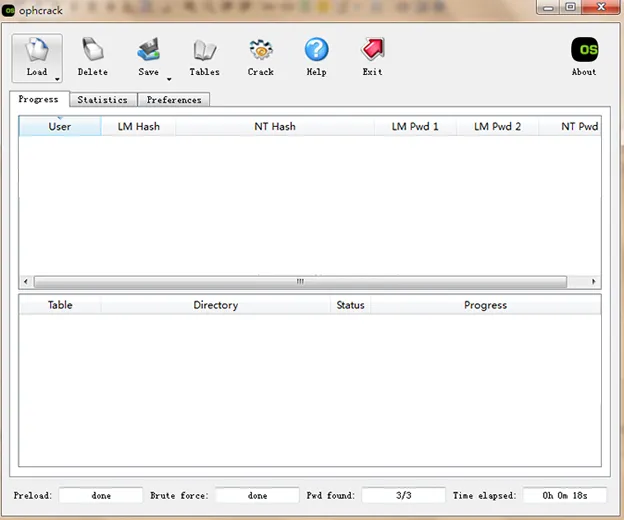
Task: Open the About ophcrack icon
Action: pyautogui.click(x=584, y=49)
